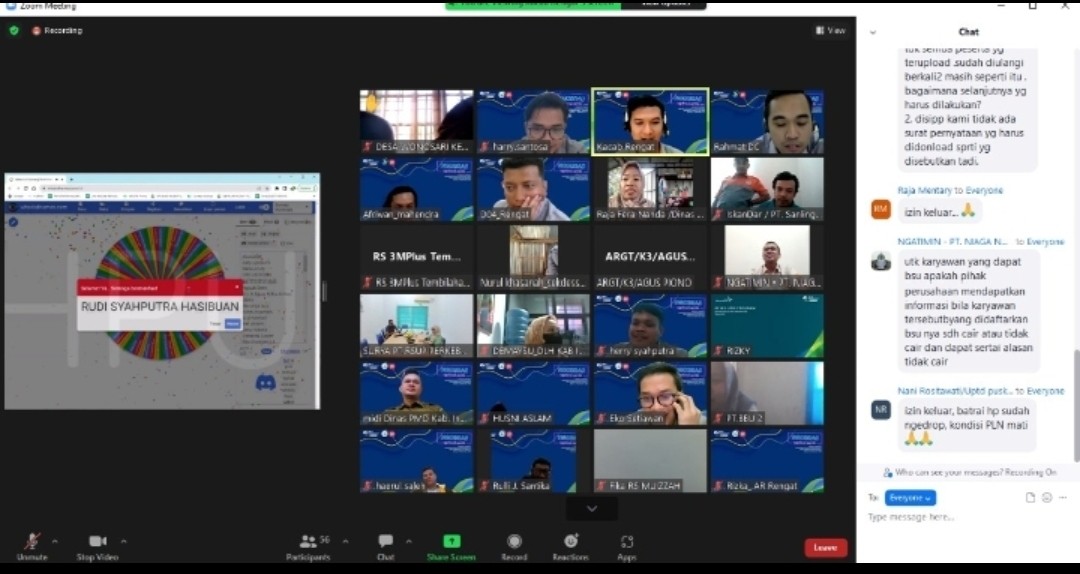Screen dimensions: 1080x574
Task: Collapse the Chat panel header chevron
Action: [872, 32]
